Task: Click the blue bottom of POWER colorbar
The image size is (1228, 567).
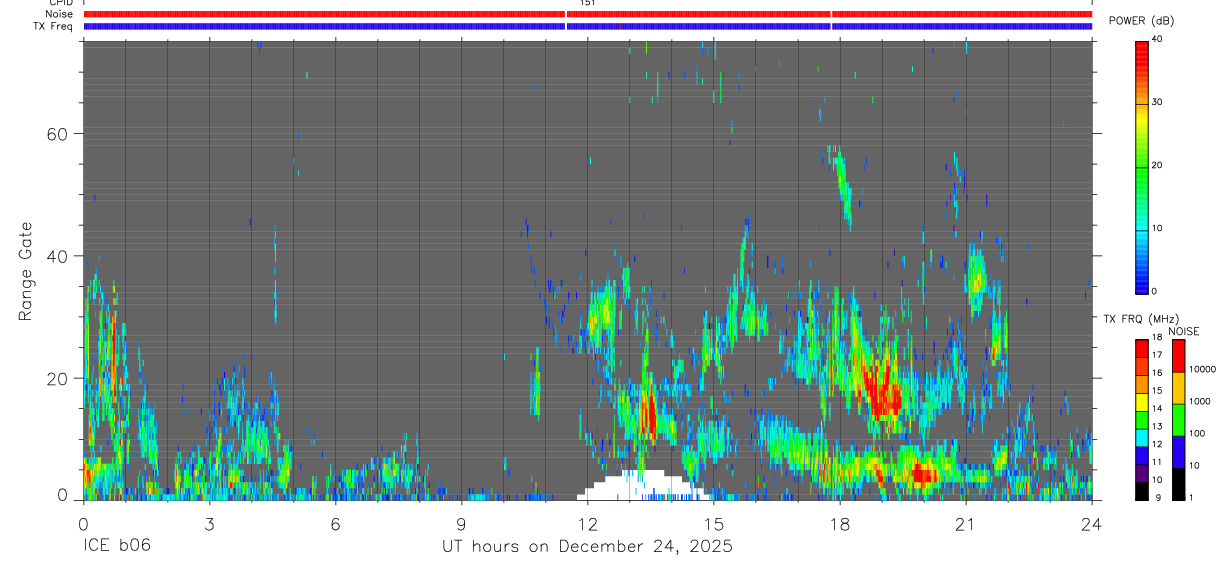Action: (x=1142, y=280)
